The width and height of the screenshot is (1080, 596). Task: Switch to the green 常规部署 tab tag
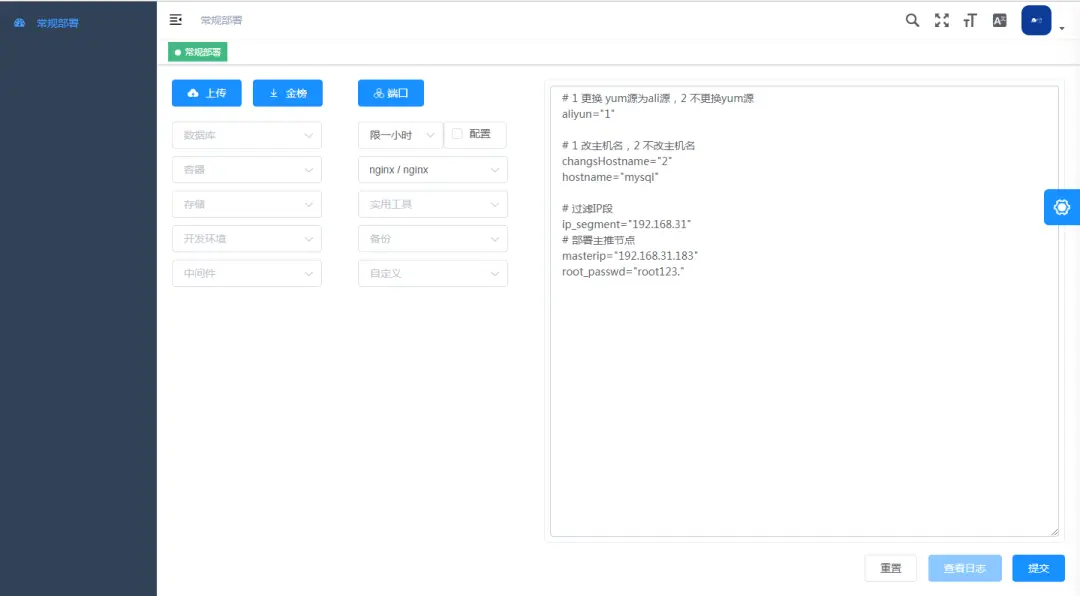point(198,52)
